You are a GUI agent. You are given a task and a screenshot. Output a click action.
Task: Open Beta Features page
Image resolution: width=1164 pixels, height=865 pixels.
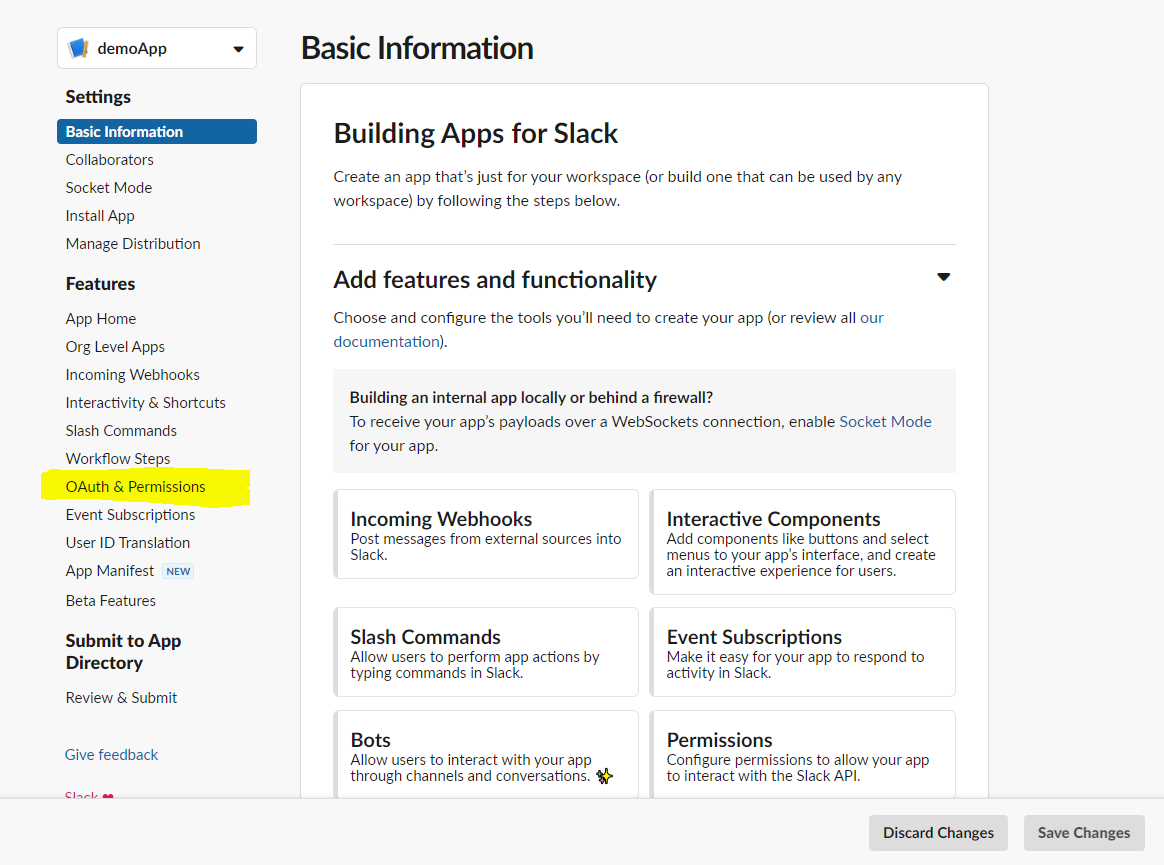tap(111, 601)
